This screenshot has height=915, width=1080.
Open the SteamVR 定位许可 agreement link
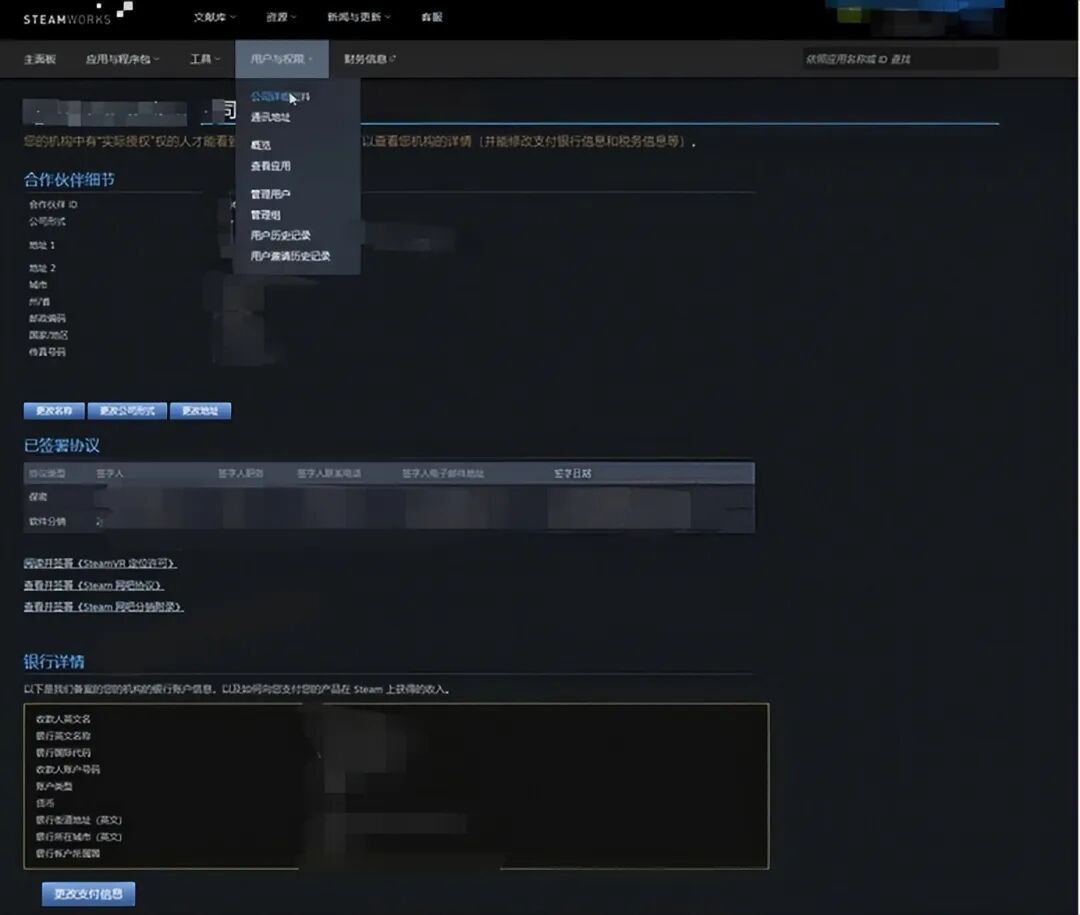100,564
